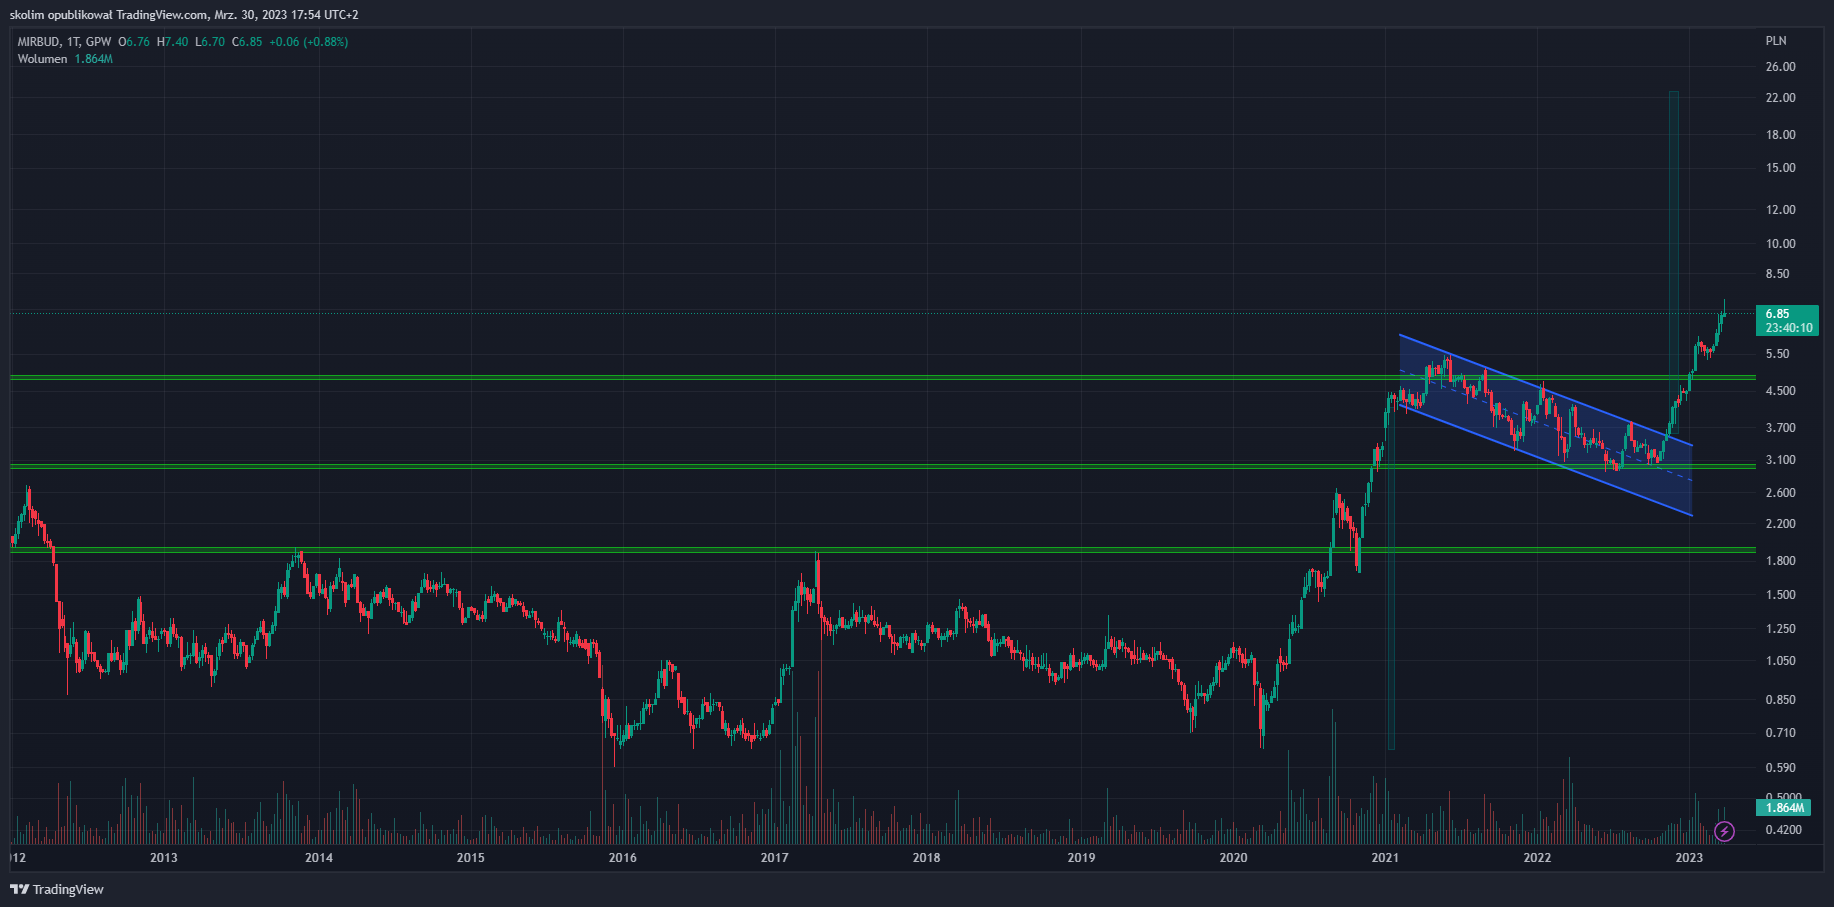This screenshot has width=1834, height=907.
Task: Click the change value +0.06 (+0.88%)
Action: (x=309, y=42)
